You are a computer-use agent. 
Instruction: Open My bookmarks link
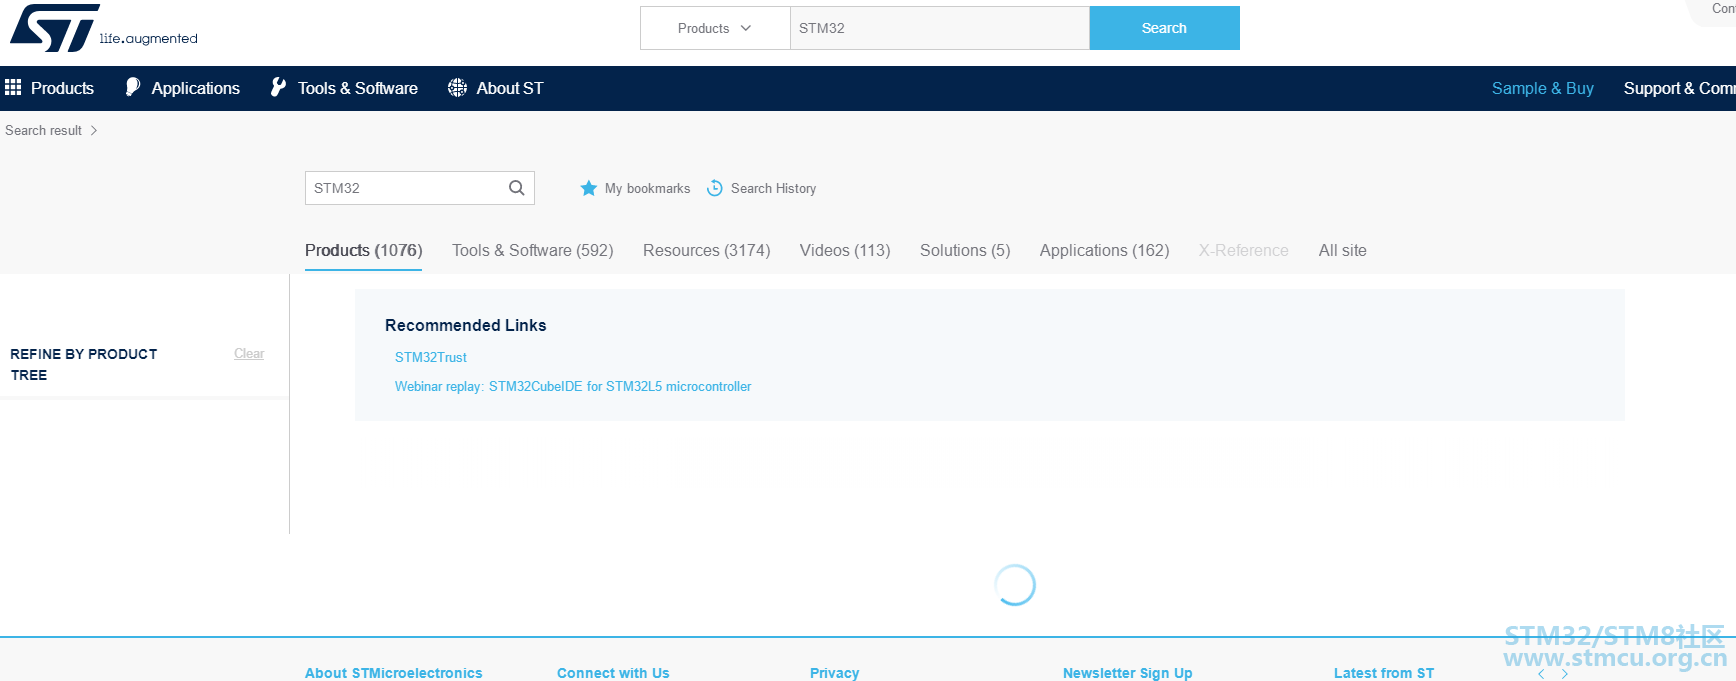click(647, 188)
